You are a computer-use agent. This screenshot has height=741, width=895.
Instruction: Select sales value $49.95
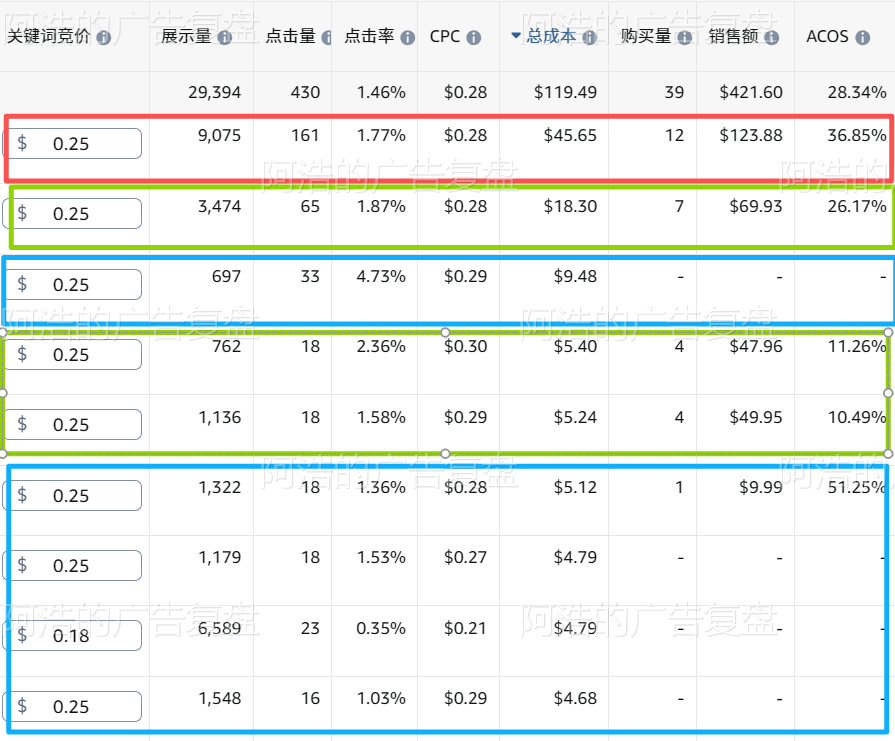point(756,418)
